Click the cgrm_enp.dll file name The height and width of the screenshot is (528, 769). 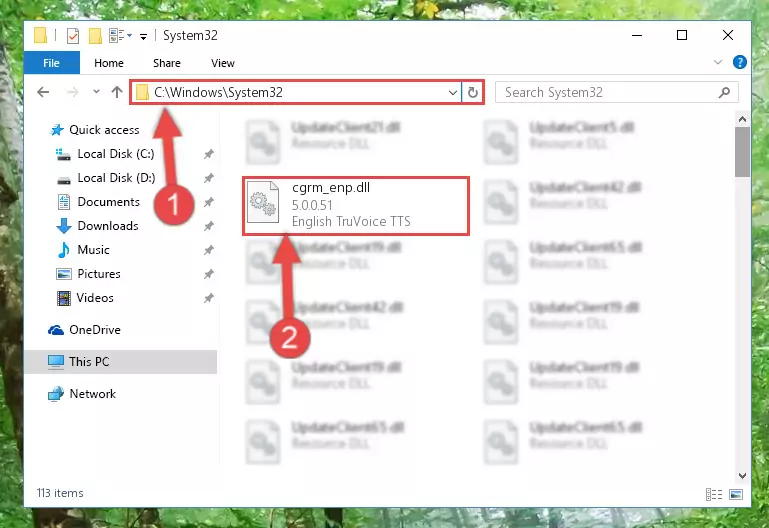tap(331, 188)
